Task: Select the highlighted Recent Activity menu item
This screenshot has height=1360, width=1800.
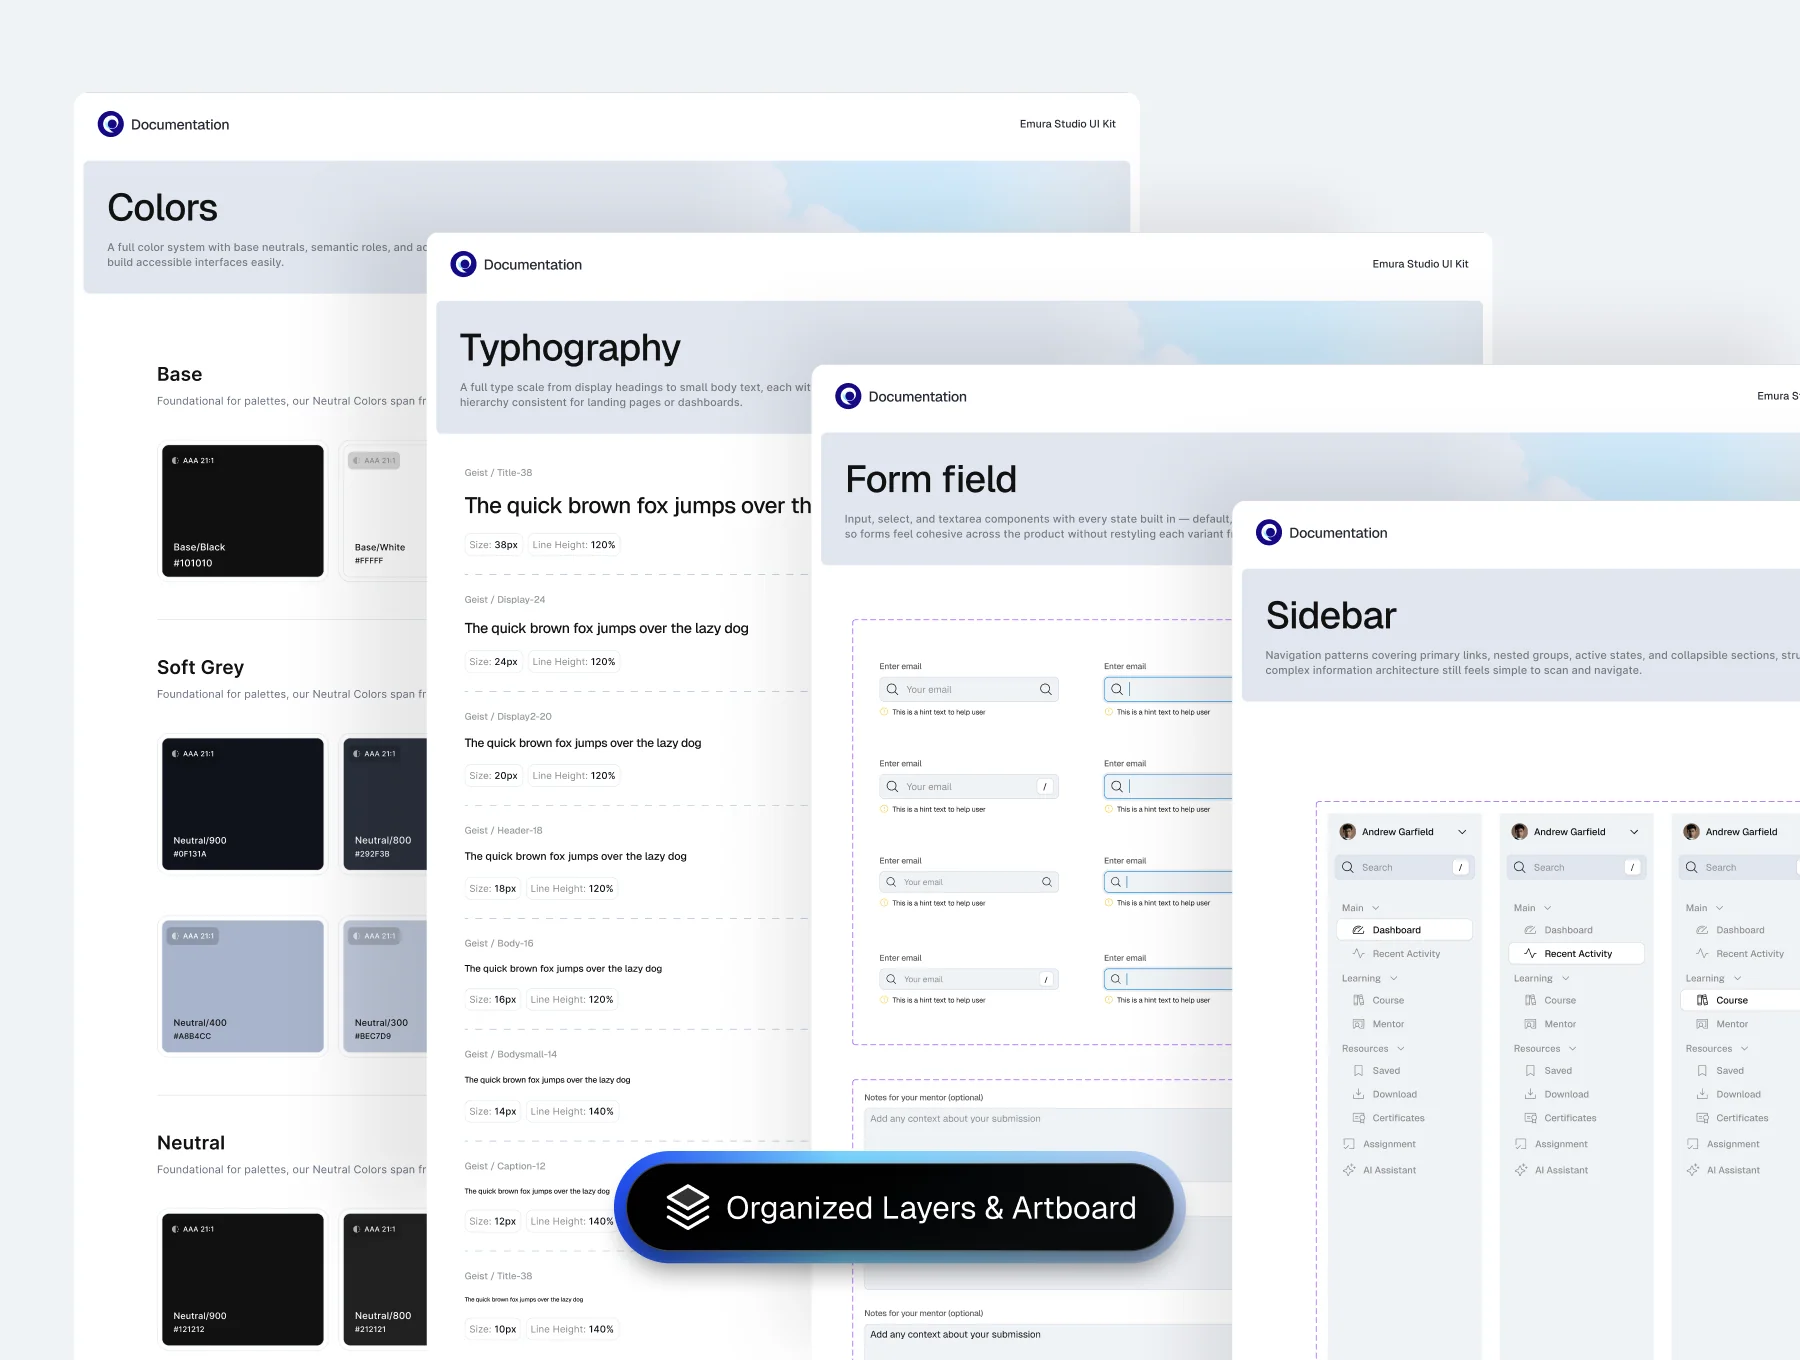Action: (x=1576, y=954)
